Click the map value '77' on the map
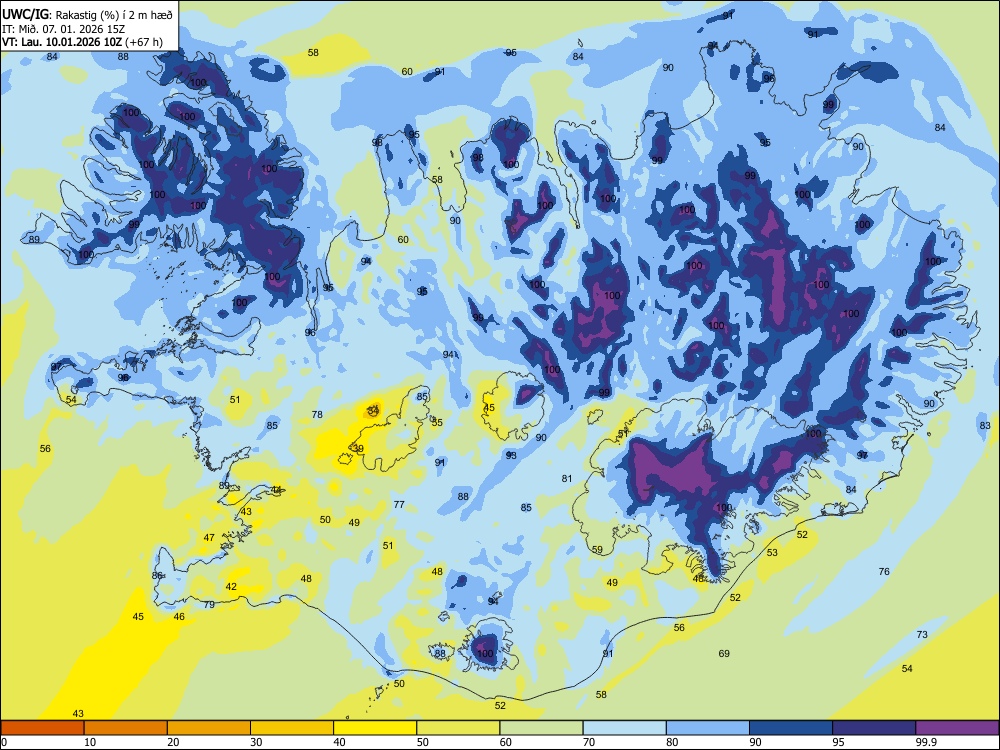 399,504
